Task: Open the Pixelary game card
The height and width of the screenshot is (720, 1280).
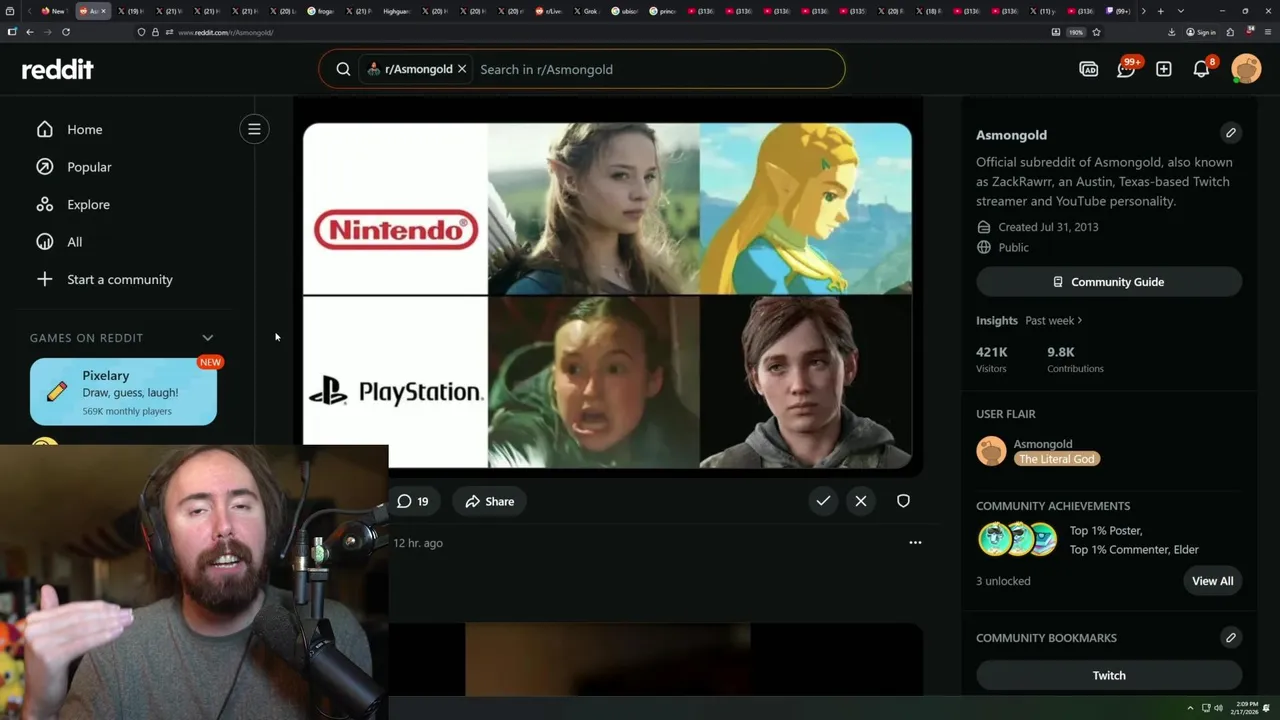Action: (123, 392)
